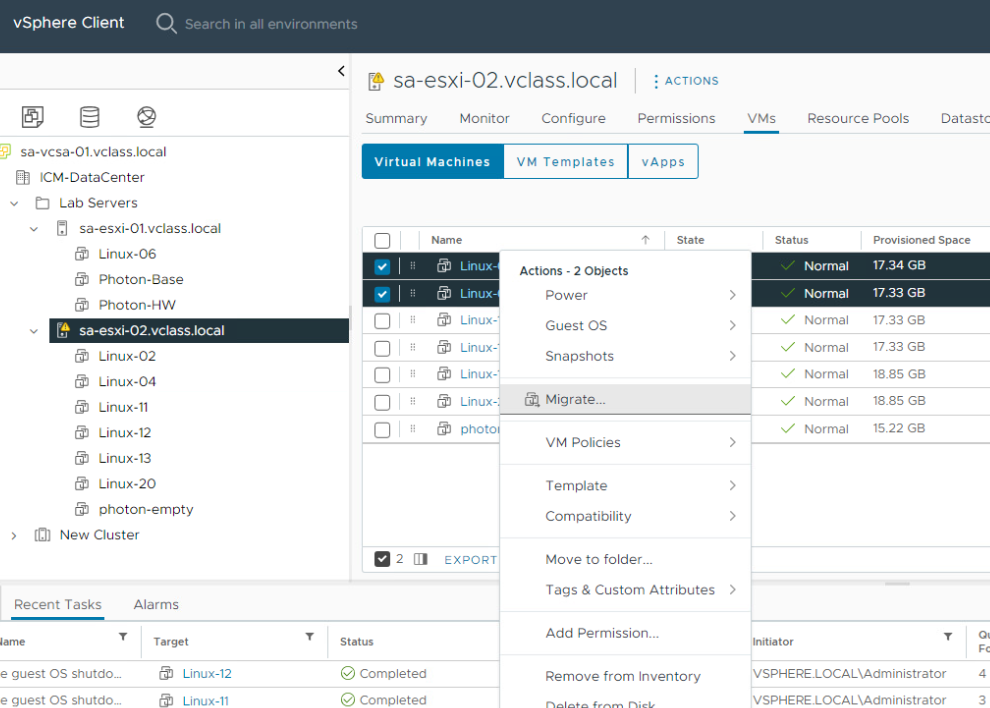Collapse the navigator pane arrow
Viewport: 990px width, 708px height.
point(341,71)
